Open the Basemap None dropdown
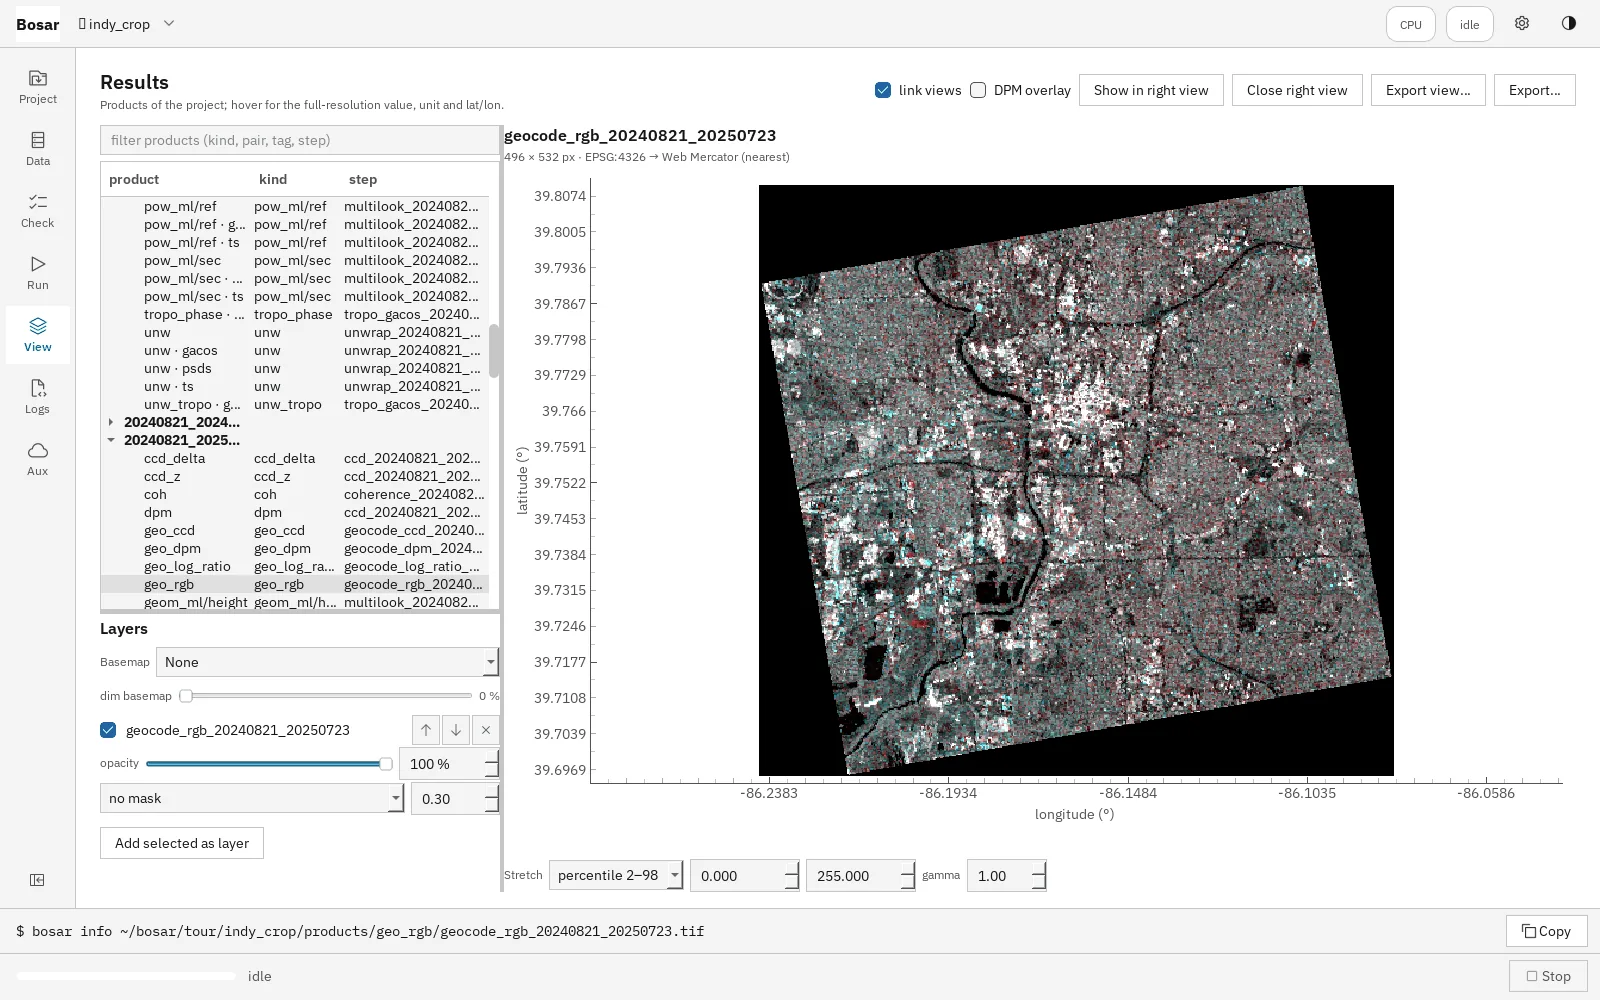 [327, 662]
